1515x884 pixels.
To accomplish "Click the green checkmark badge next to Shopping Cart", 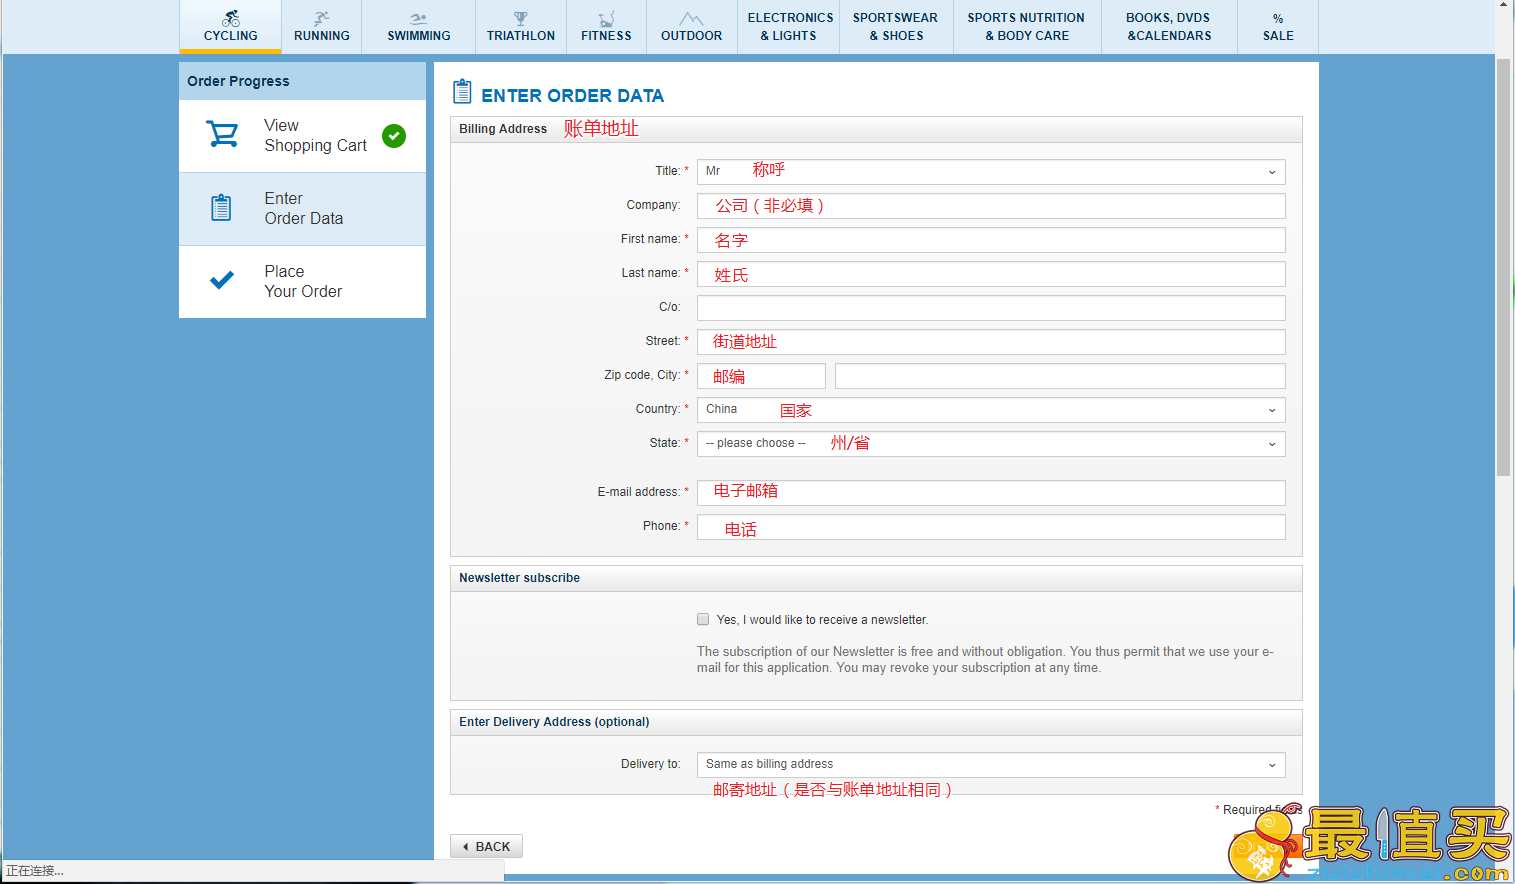I will click(x=394, y=136).
